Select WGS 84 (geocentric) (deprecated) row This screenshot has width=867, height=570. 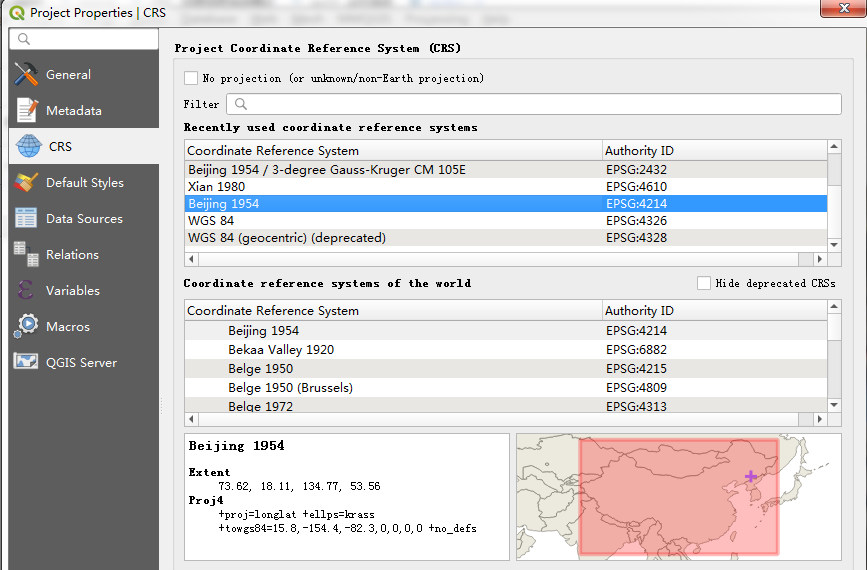506,238
